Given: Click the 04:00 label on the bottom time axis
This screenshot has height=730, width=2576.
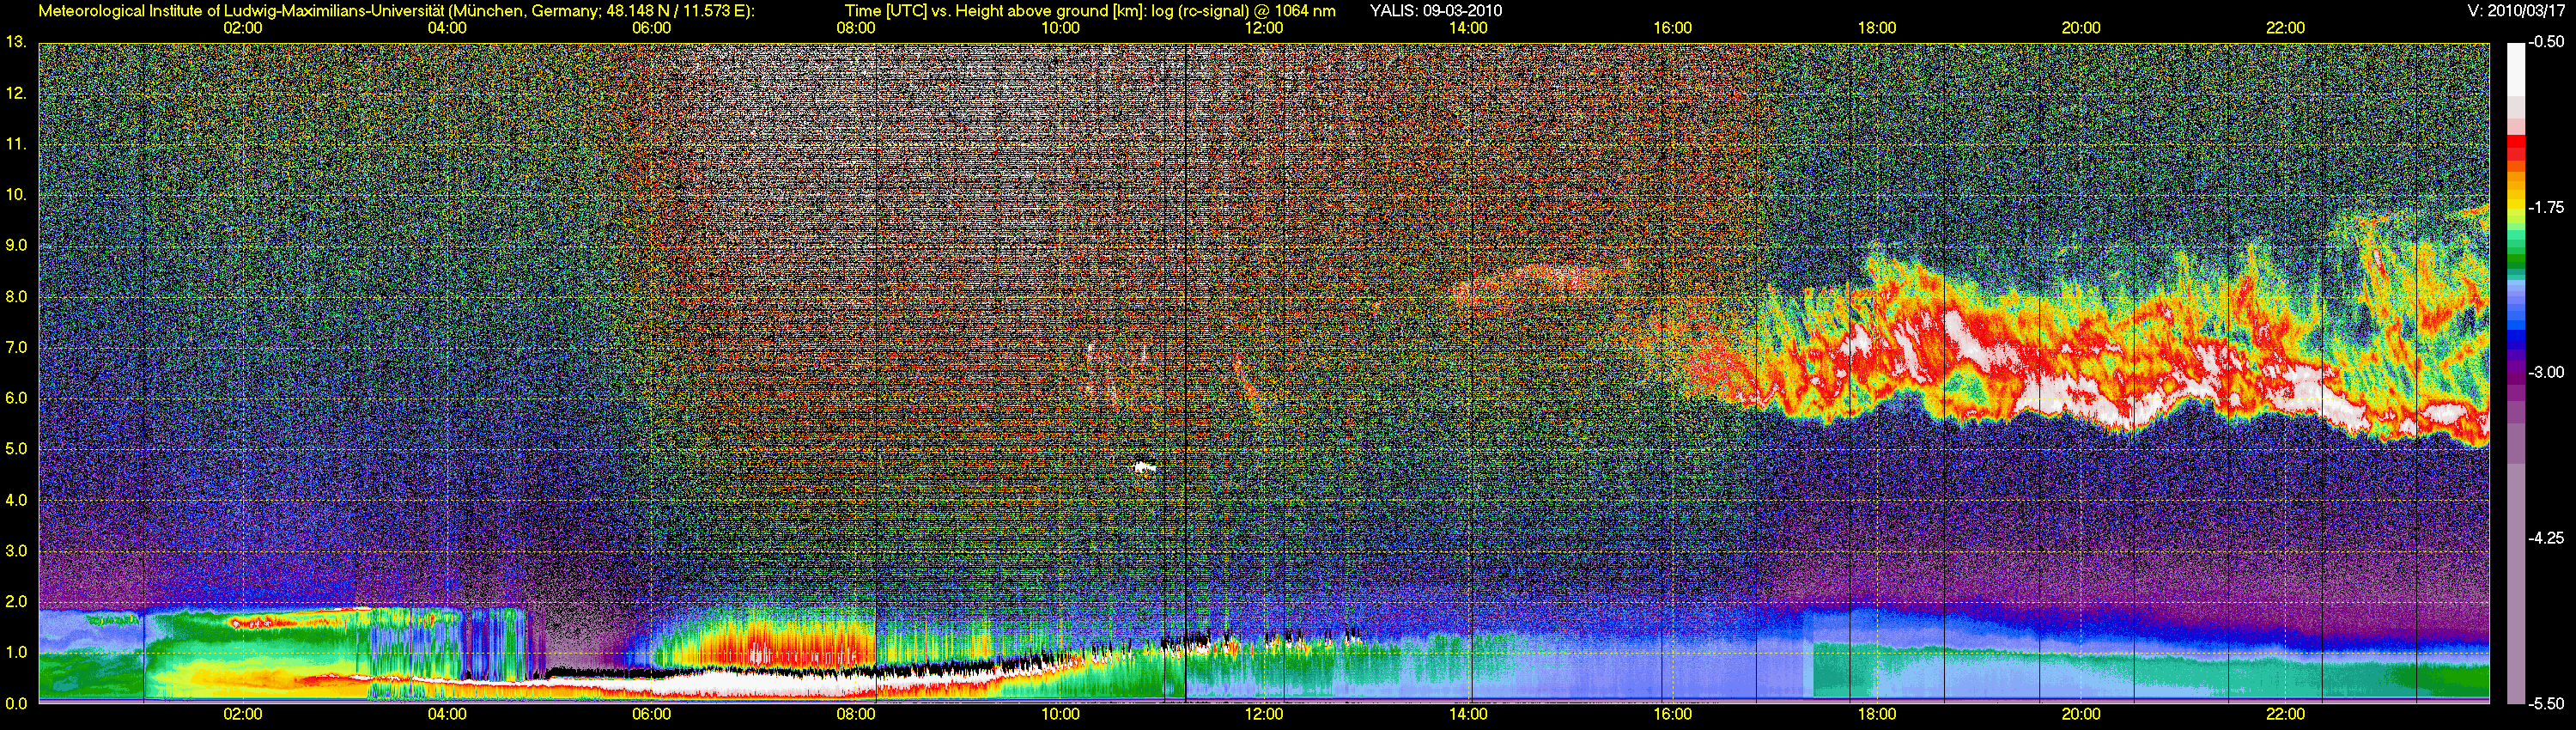Looking at the screenshot, I should [x=447, y=715].
